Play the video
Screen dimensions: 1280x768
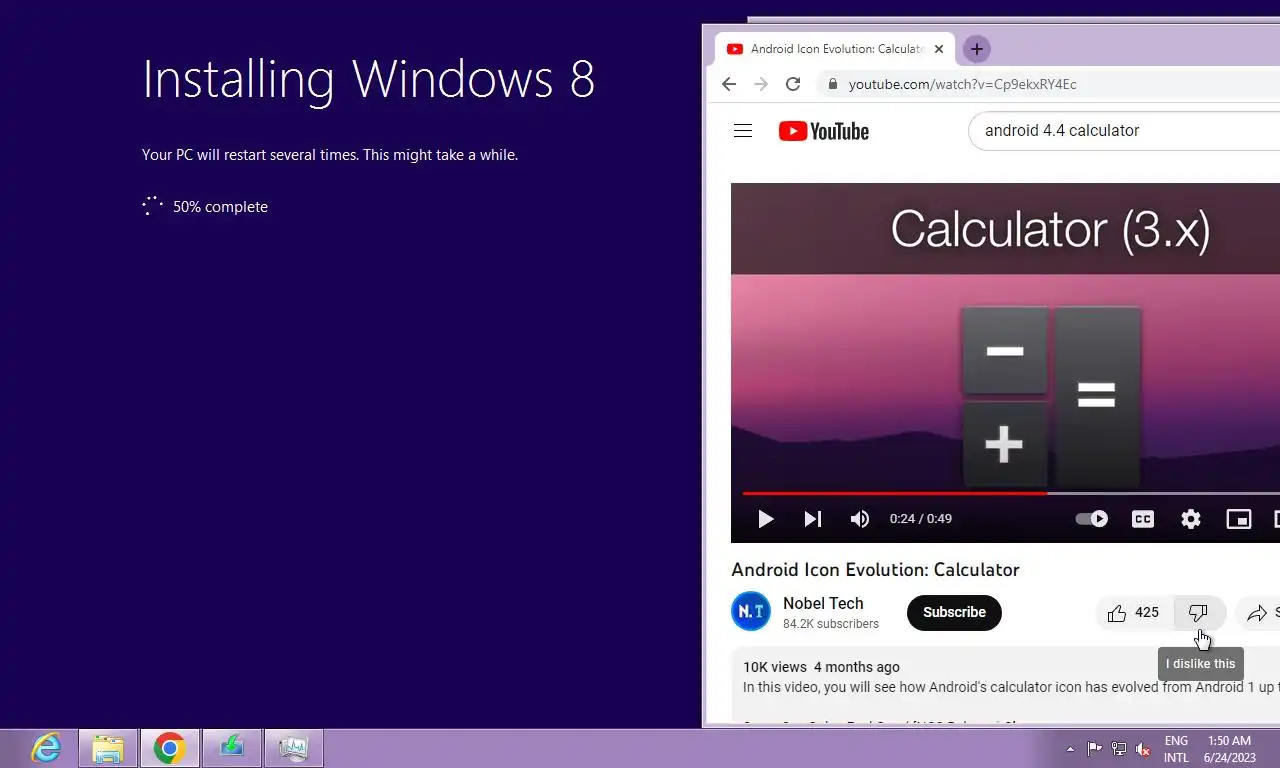pyautogui.click(x=766, y=519)
